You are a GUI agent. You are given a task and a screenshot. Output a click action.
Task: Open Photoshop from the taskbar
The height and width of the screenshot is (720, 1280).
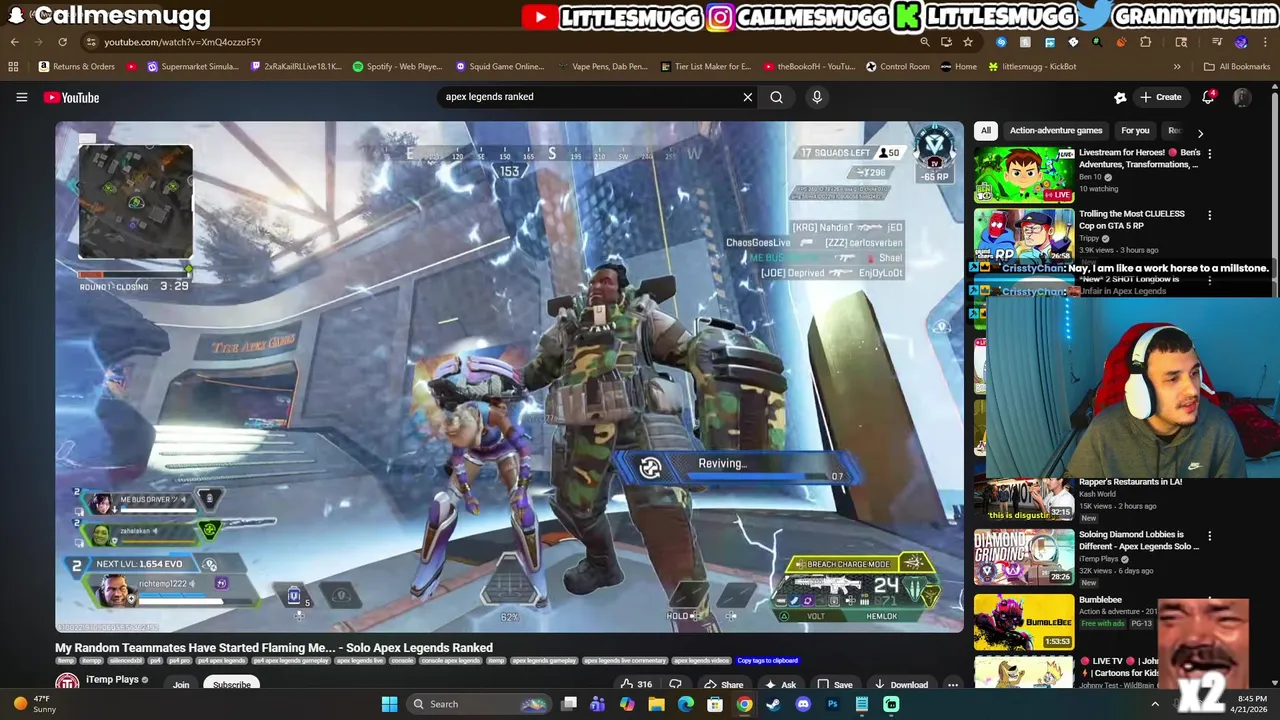click(x=832, y=704)
